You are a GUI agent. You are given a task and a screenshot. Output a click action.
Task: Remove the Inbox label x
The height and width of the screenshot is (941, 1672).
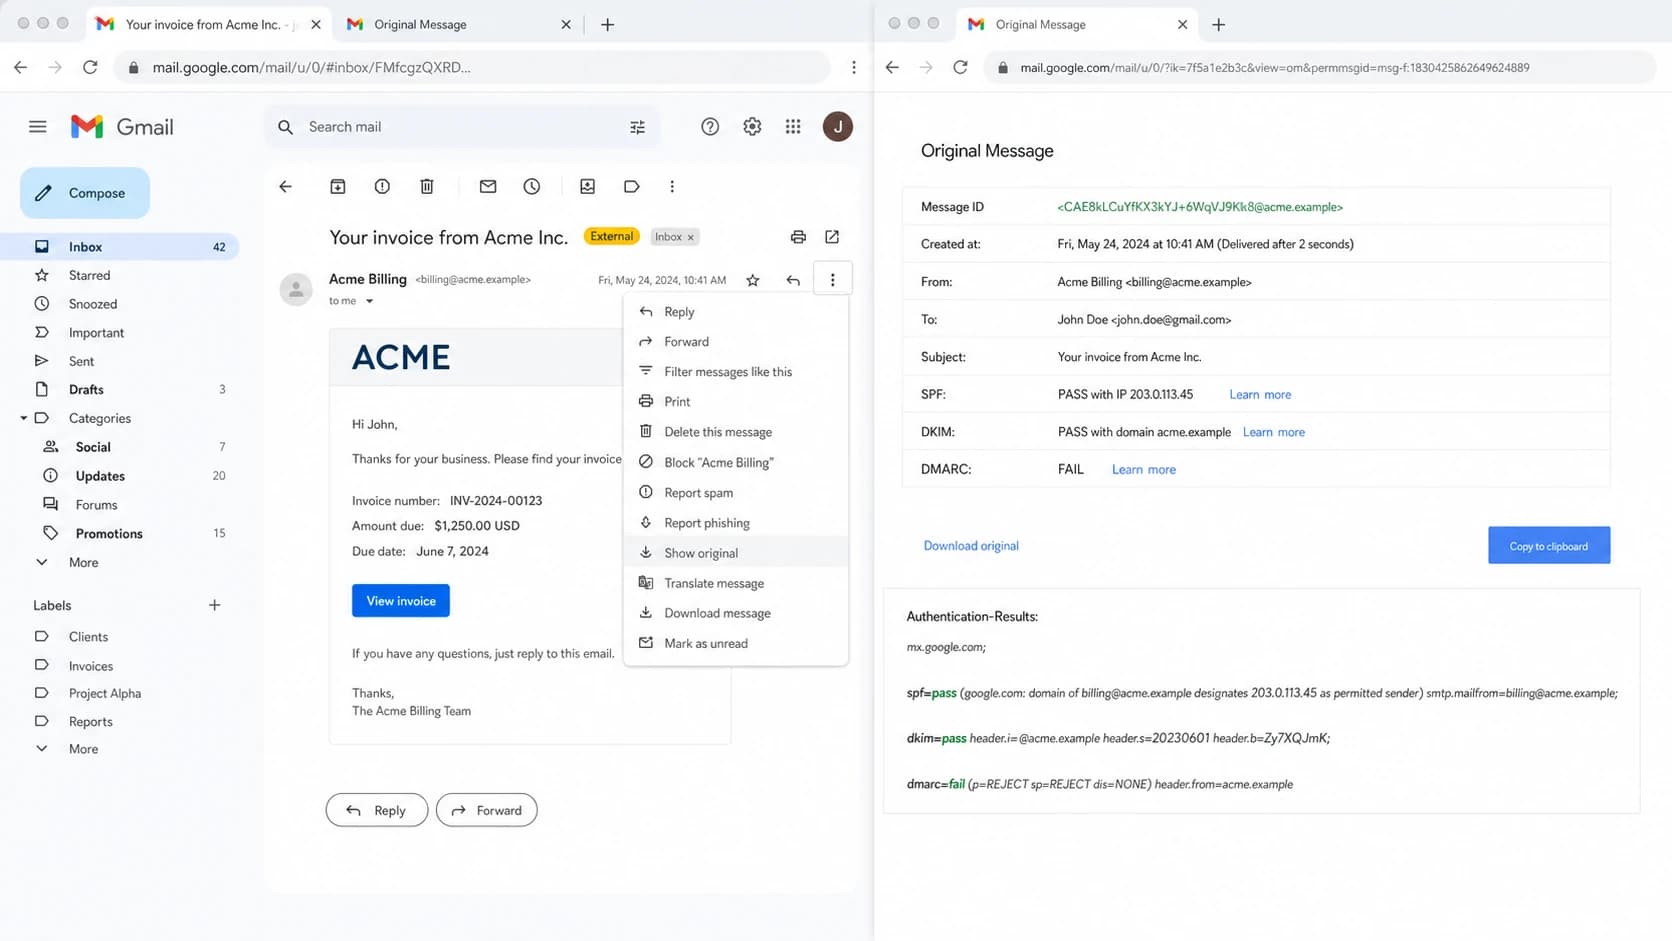point(691,237)
